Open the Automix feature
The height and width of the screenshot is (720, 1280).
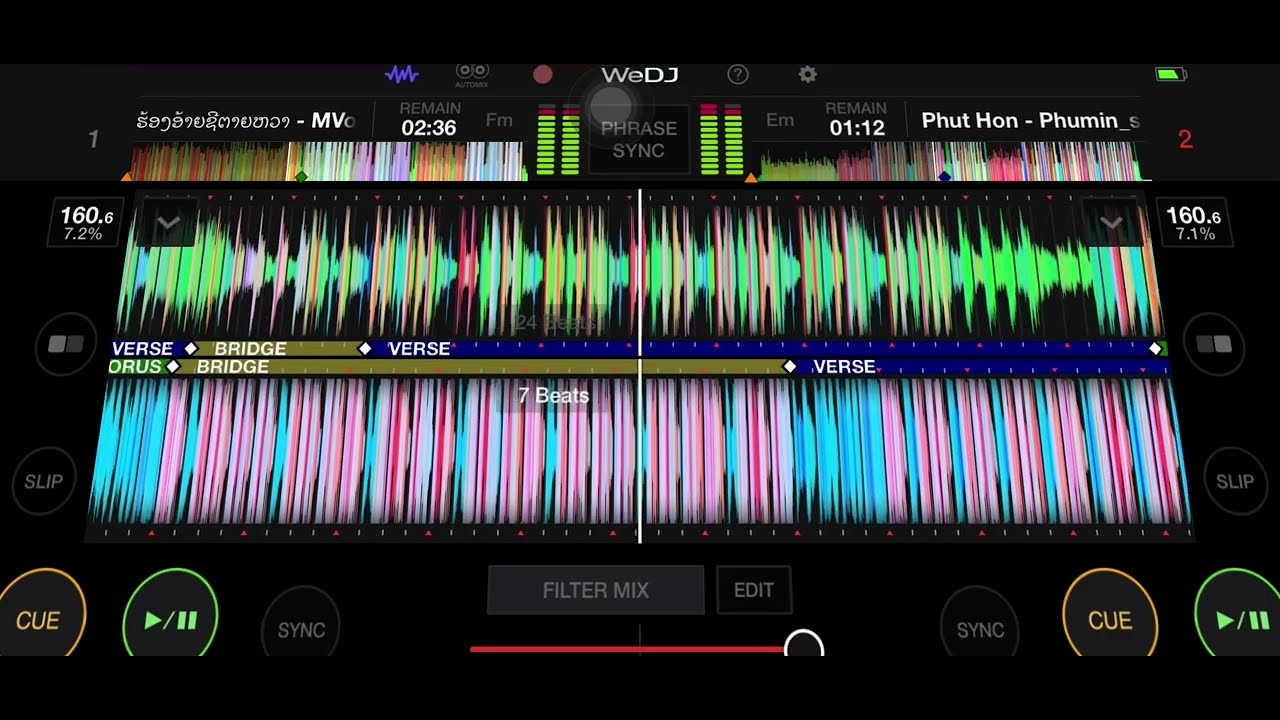472,74
